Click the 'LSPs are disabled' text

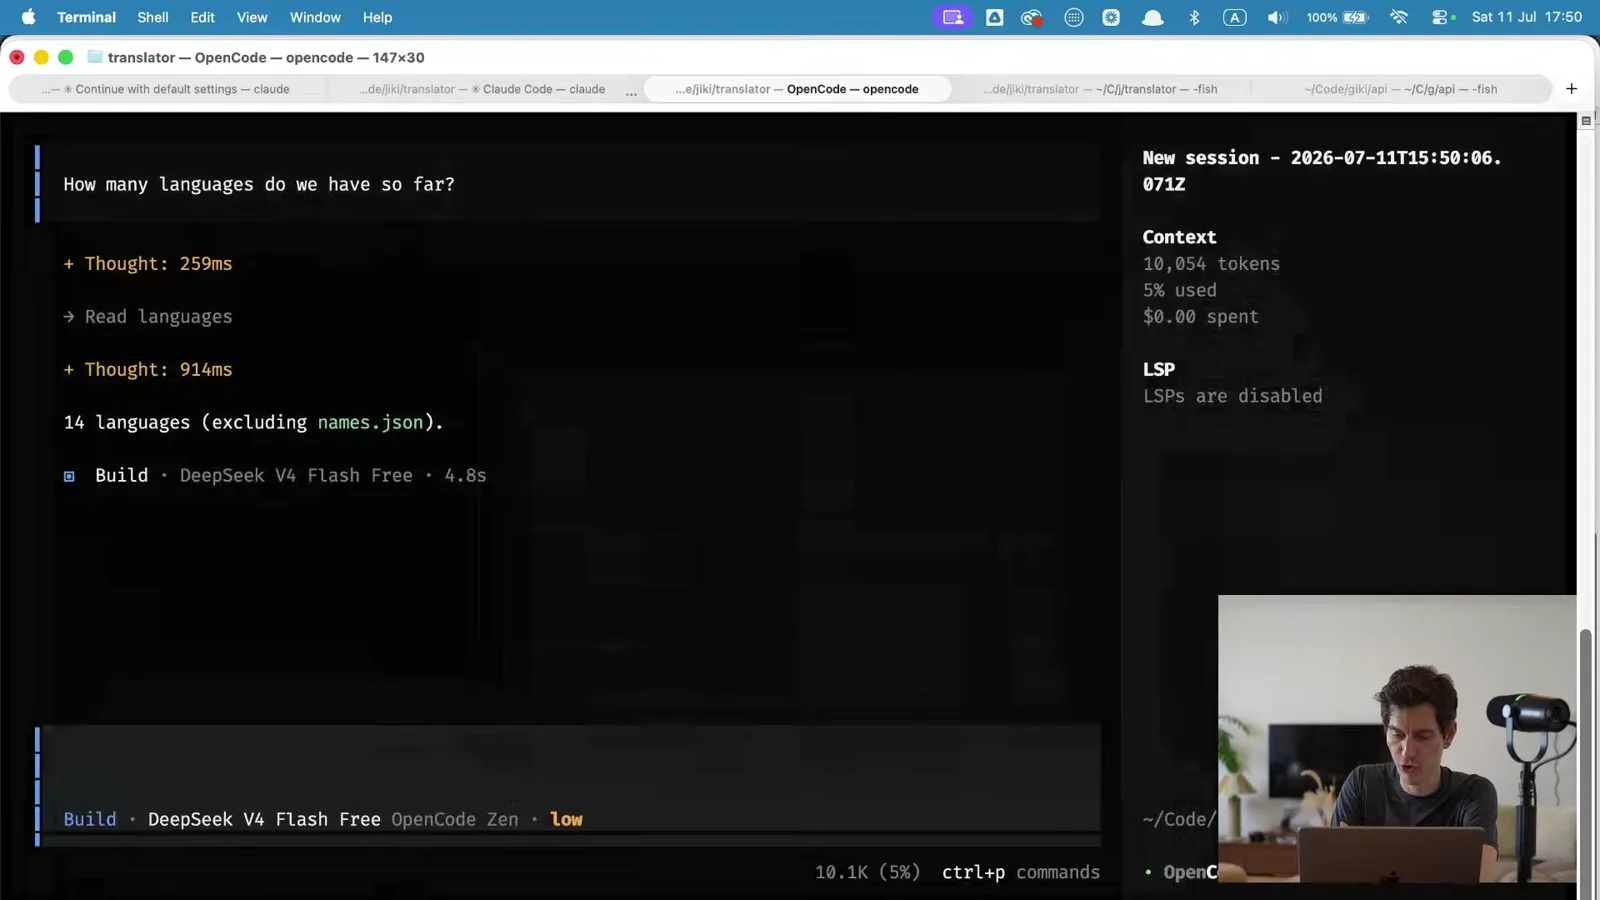[x=1232, y=396]
